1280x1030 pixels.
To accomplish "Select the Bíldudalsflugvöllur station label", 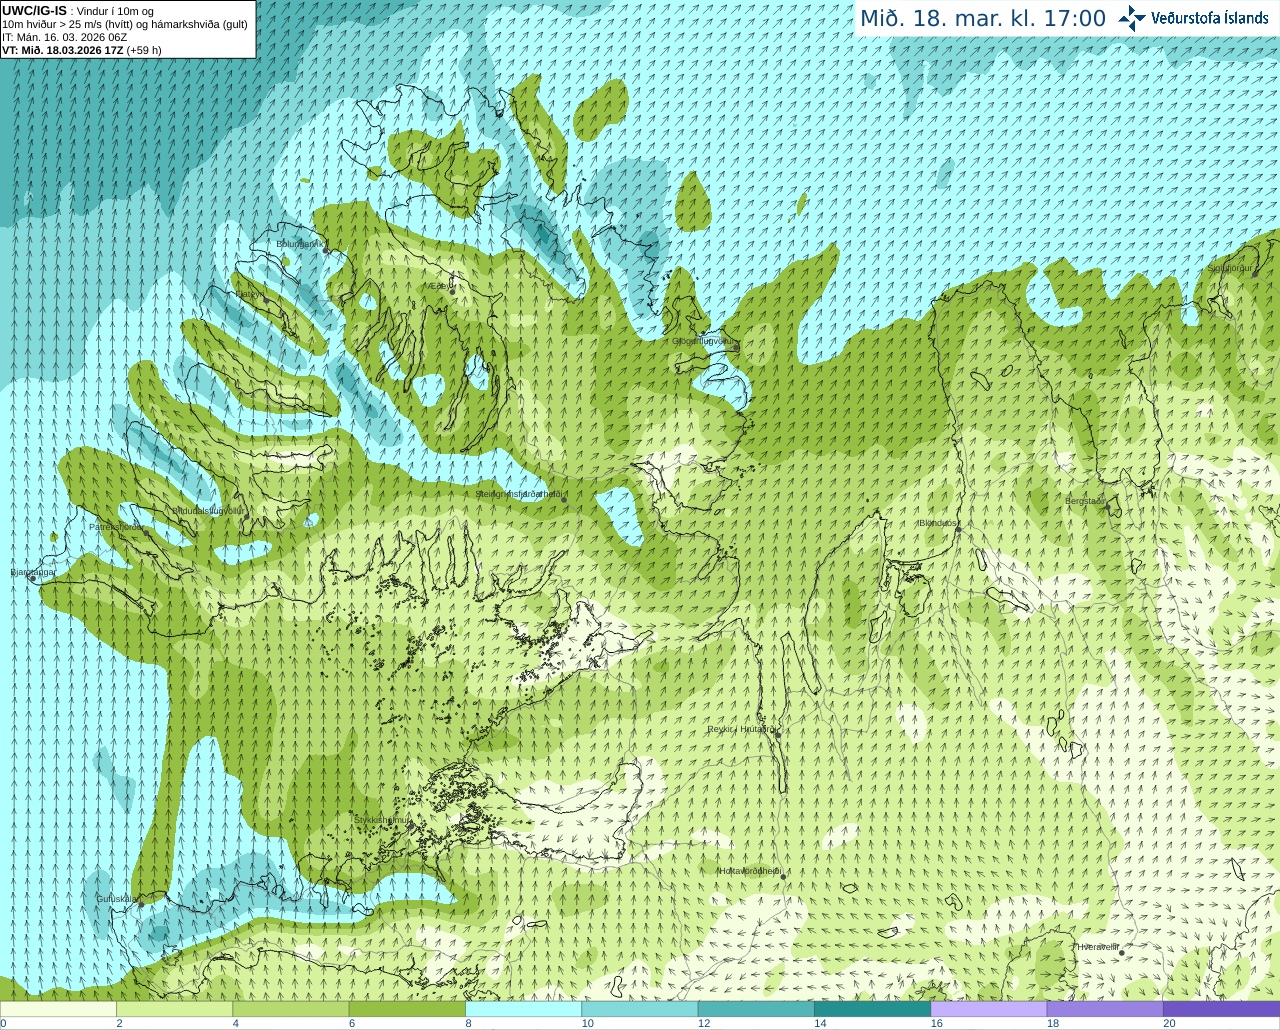I will point(209,511).
